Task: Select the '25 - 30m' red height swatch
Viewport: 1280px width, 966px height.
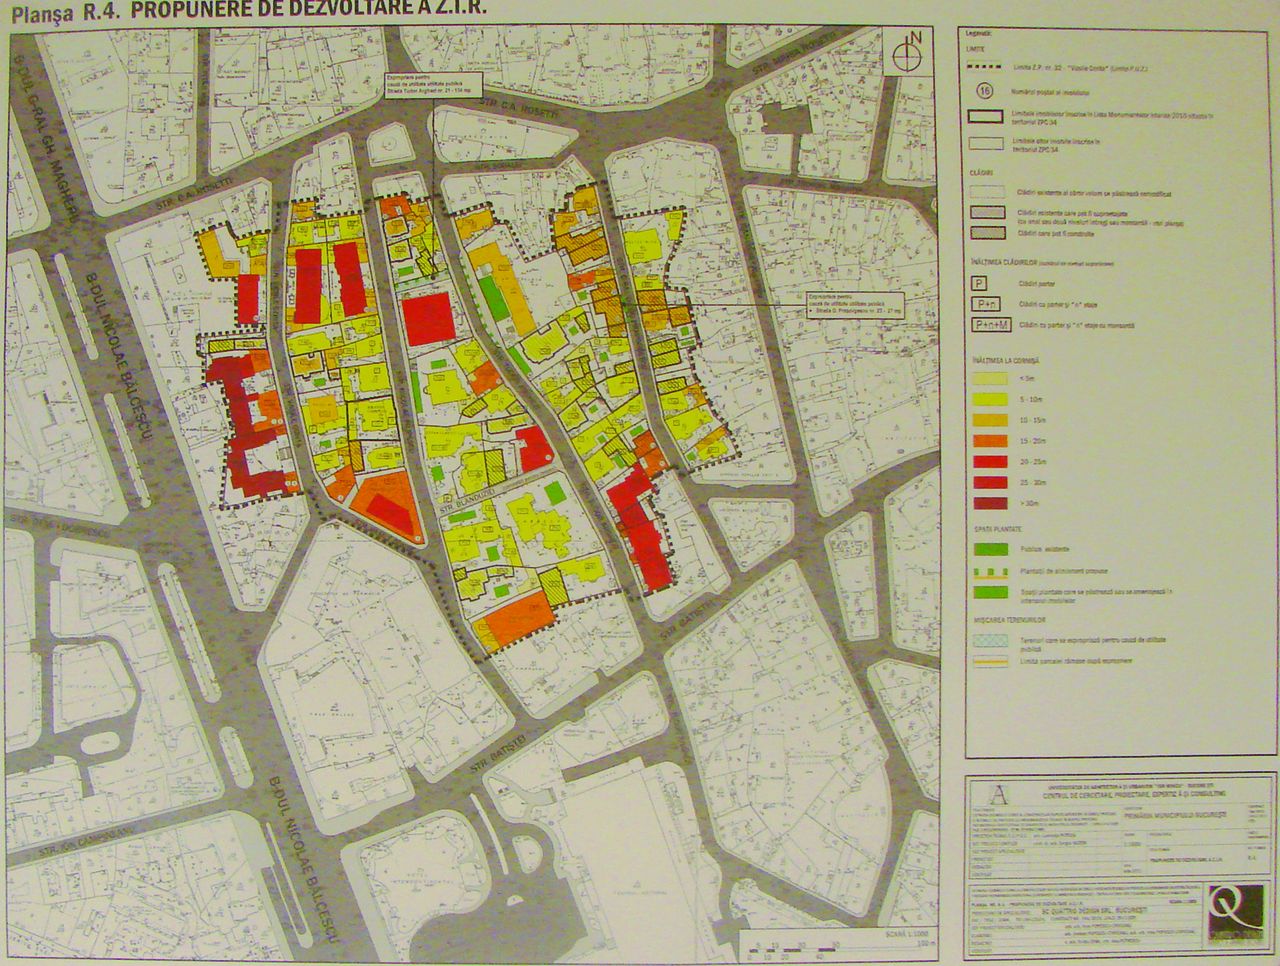Action: [988, 482]
